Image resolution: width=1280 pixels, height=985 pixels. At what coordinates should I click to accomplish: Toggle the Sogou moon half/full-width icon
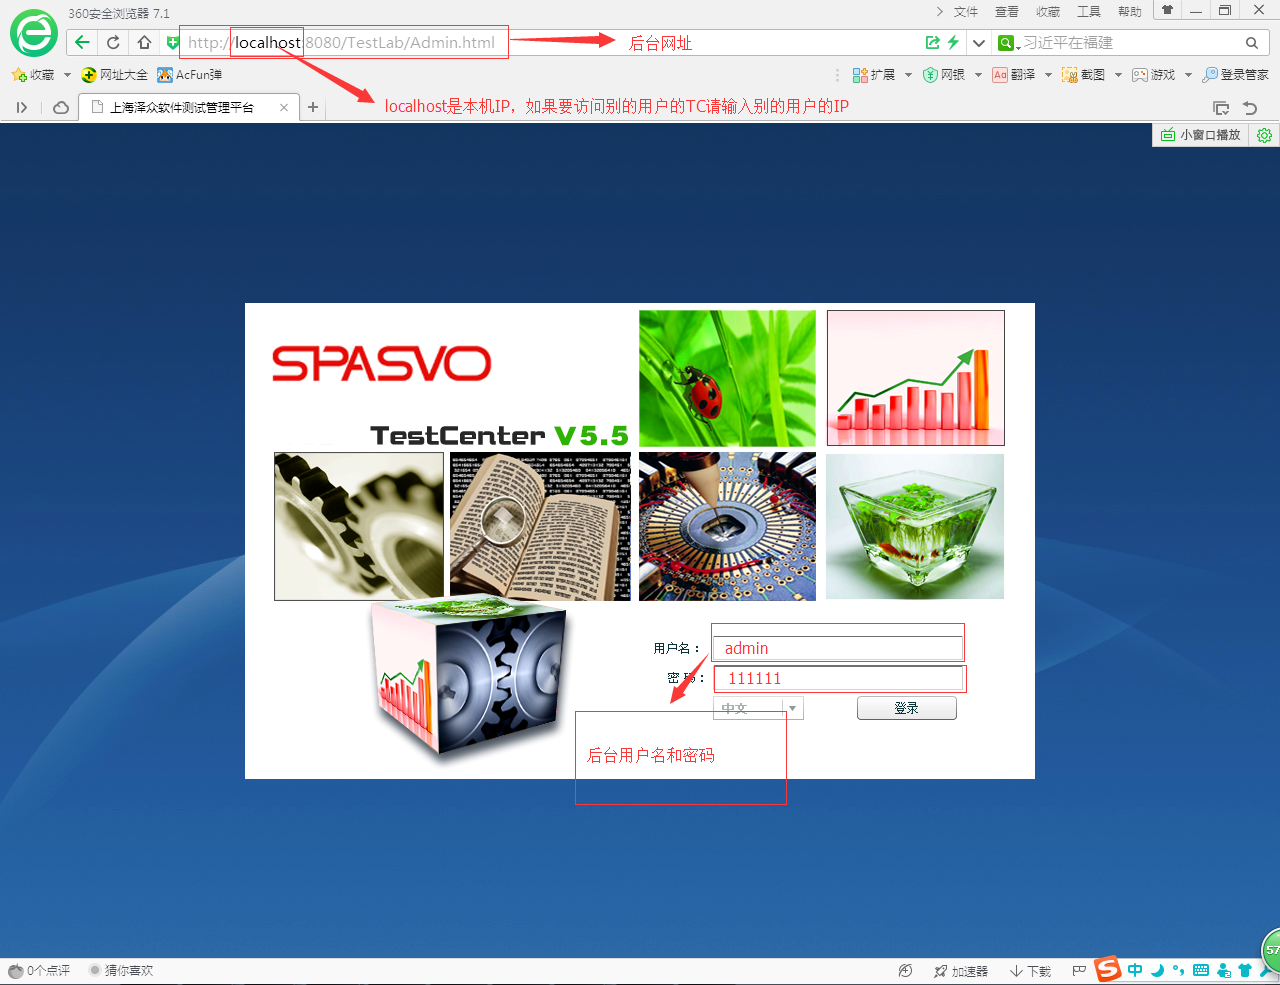(1157, 970)
